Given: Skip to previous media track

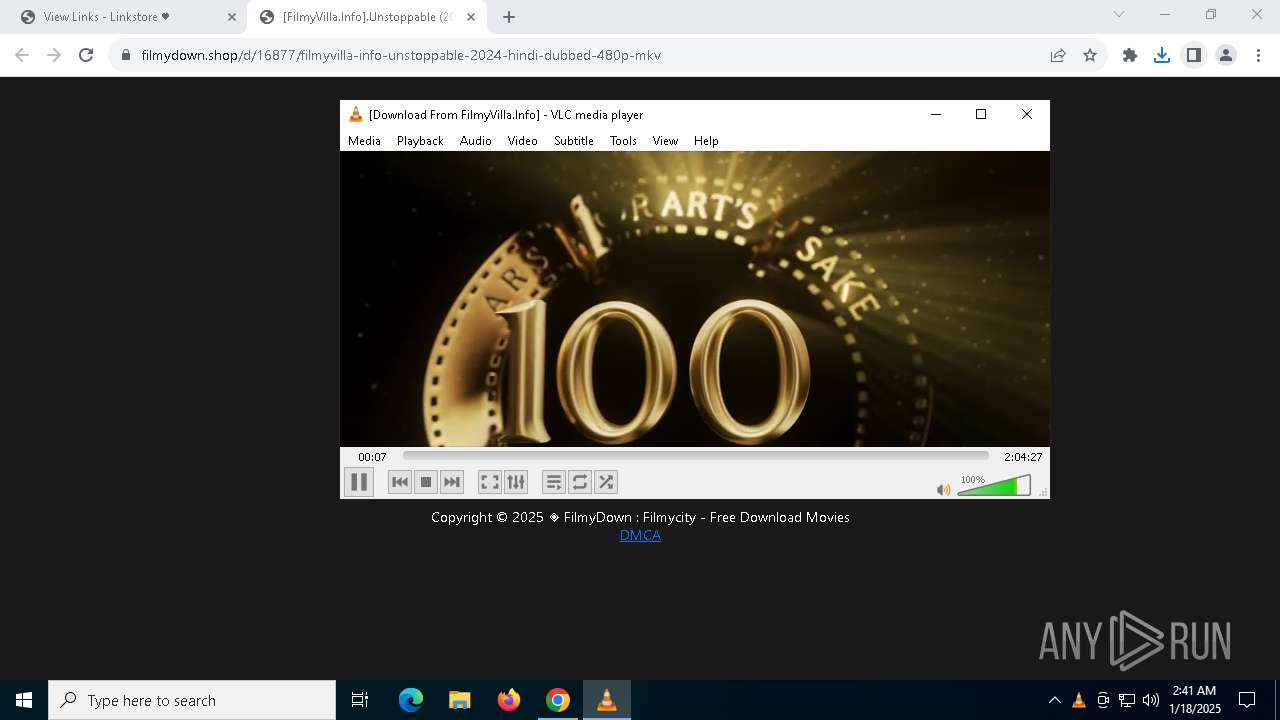Looking at the screenshot, I should 400,482.
